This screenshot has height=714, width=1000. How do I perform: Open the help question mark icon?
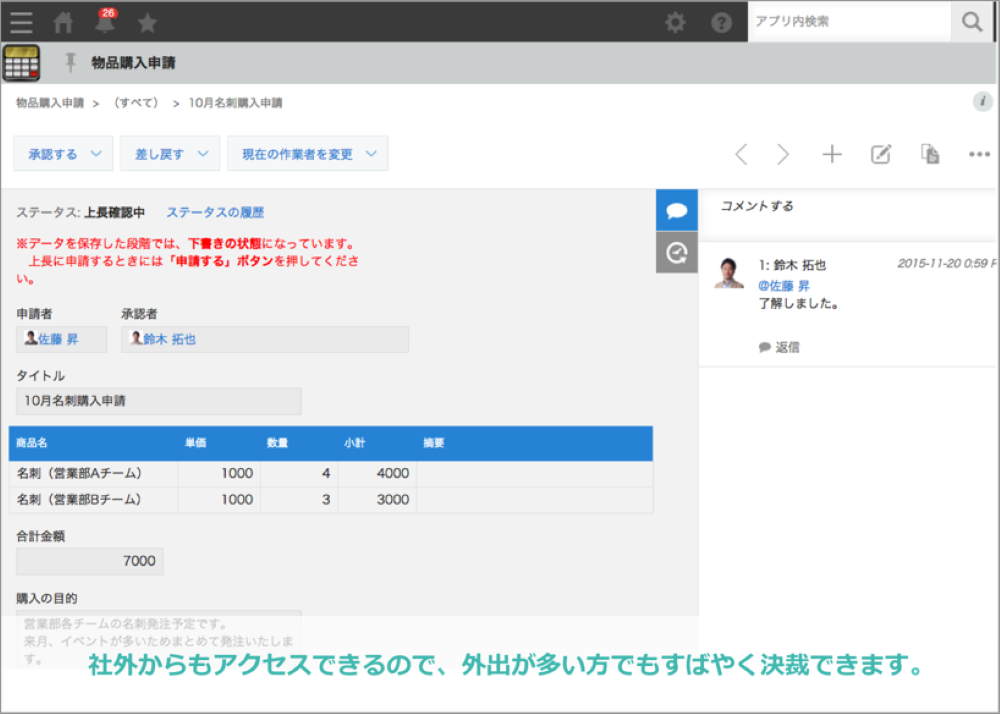point(721,22)
